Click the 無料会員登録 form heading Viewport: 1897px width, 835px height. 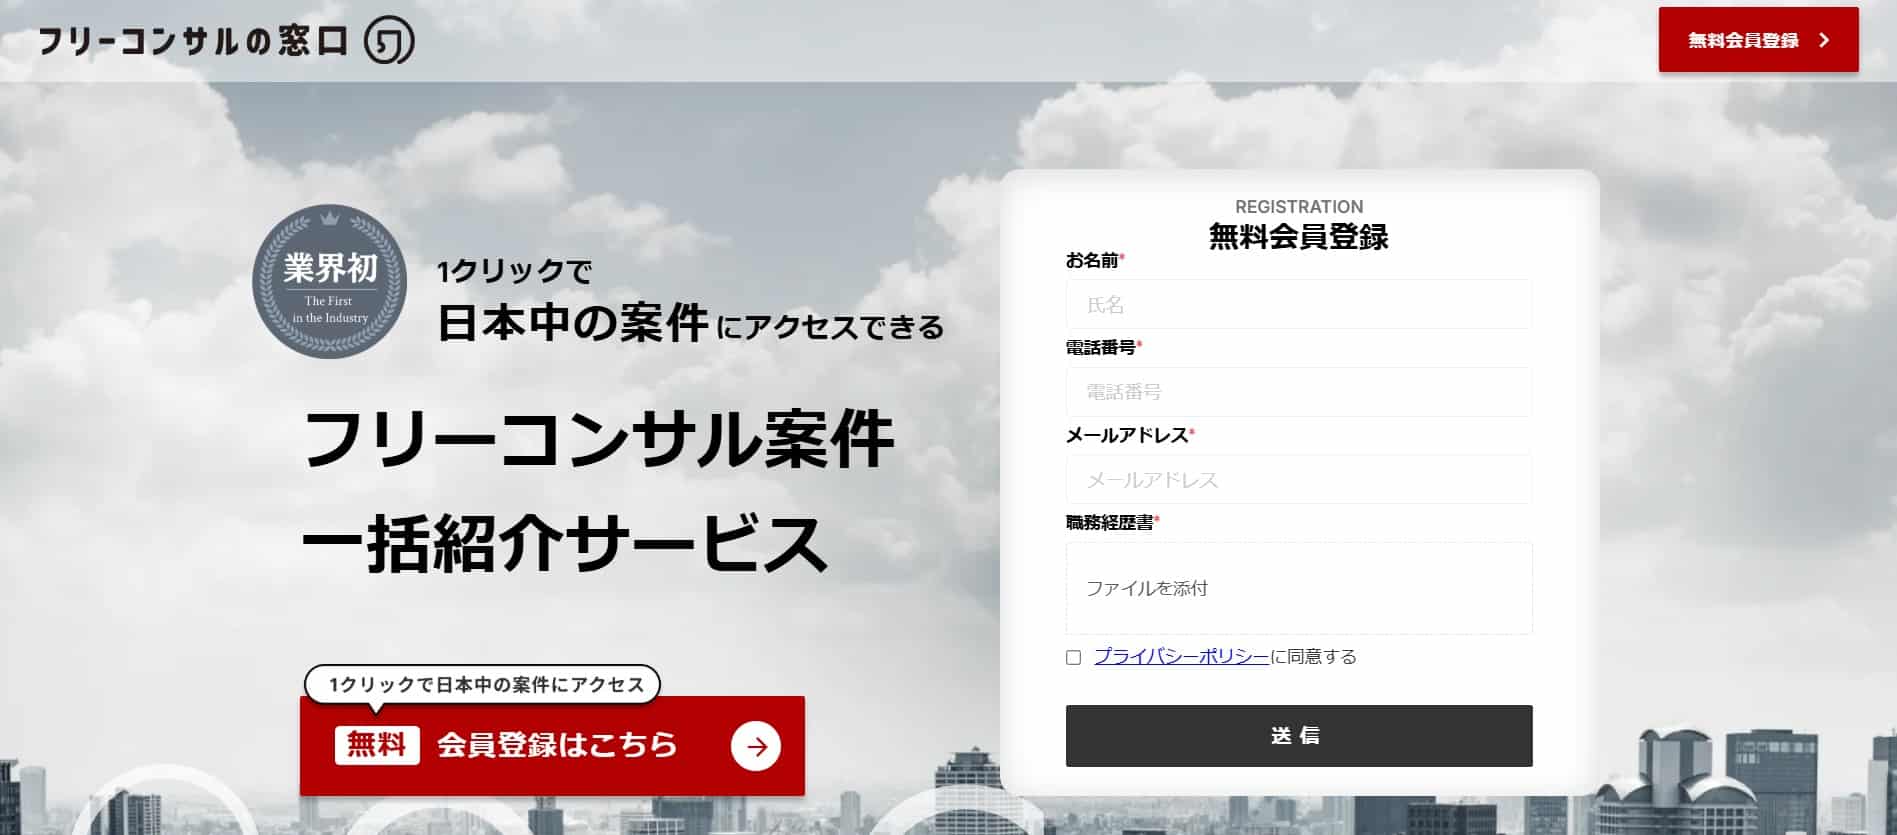pyautogui.click(x=1298, y=237)
